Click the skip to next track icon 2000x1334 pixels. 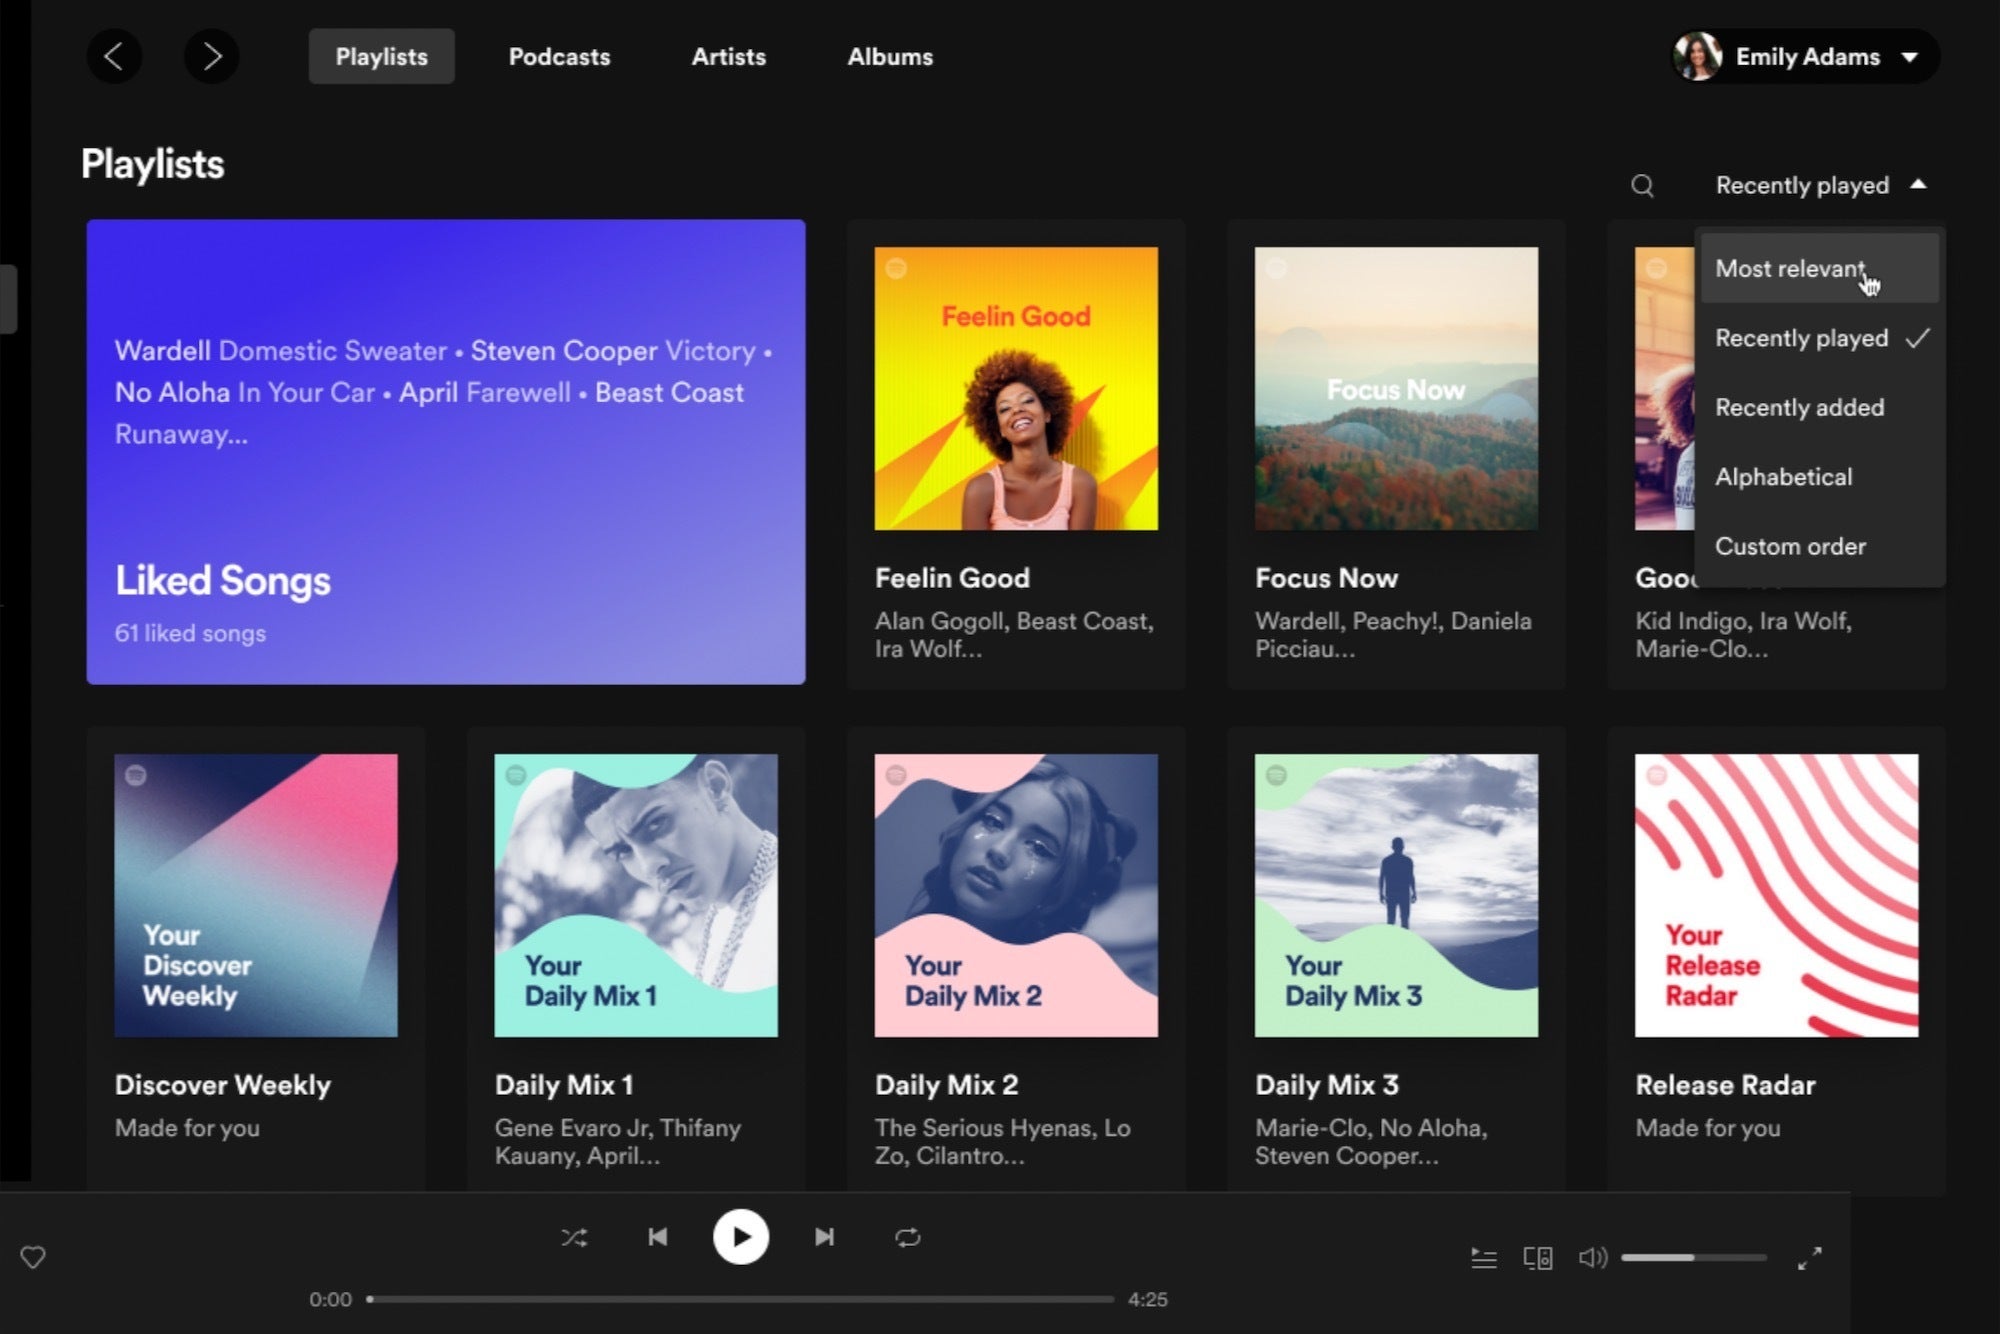[x=824, y=1237]
